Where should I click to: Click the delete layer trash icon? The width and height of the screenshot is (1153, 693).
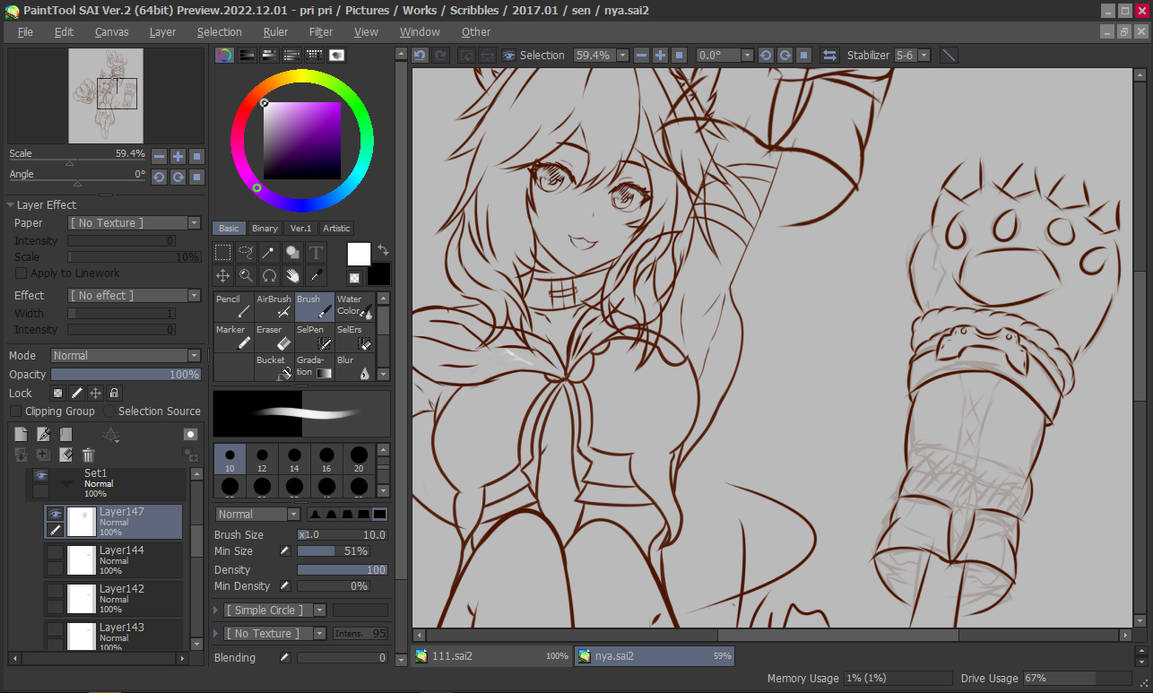pos(88,455)
